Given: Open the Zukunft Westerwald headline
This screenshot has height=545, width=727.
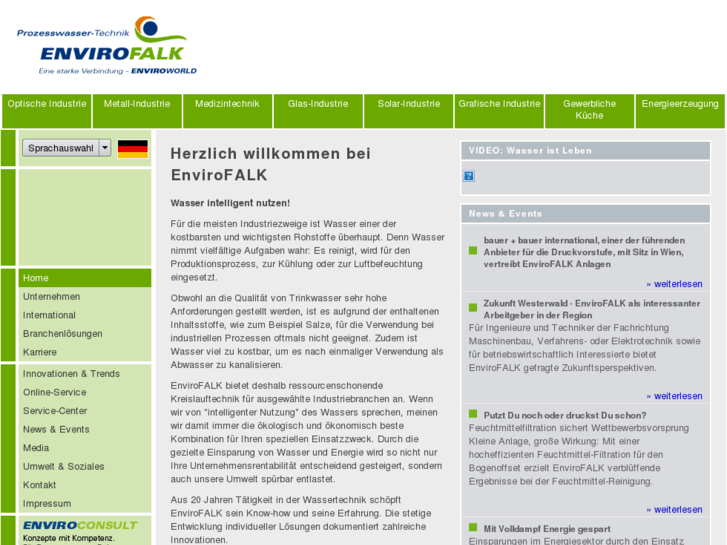Looking at the screenshot, I should 592,309.
